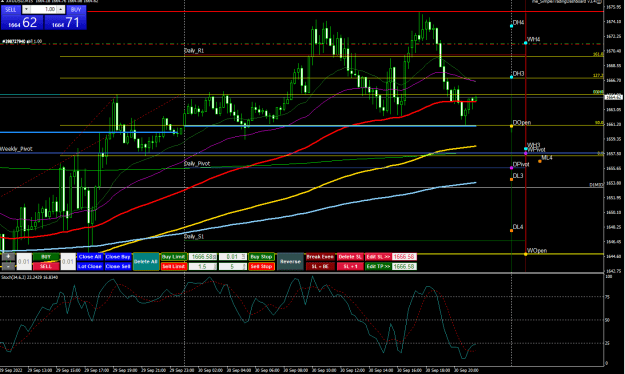
Task: Click the Buy Limit button
Action: 174,257
